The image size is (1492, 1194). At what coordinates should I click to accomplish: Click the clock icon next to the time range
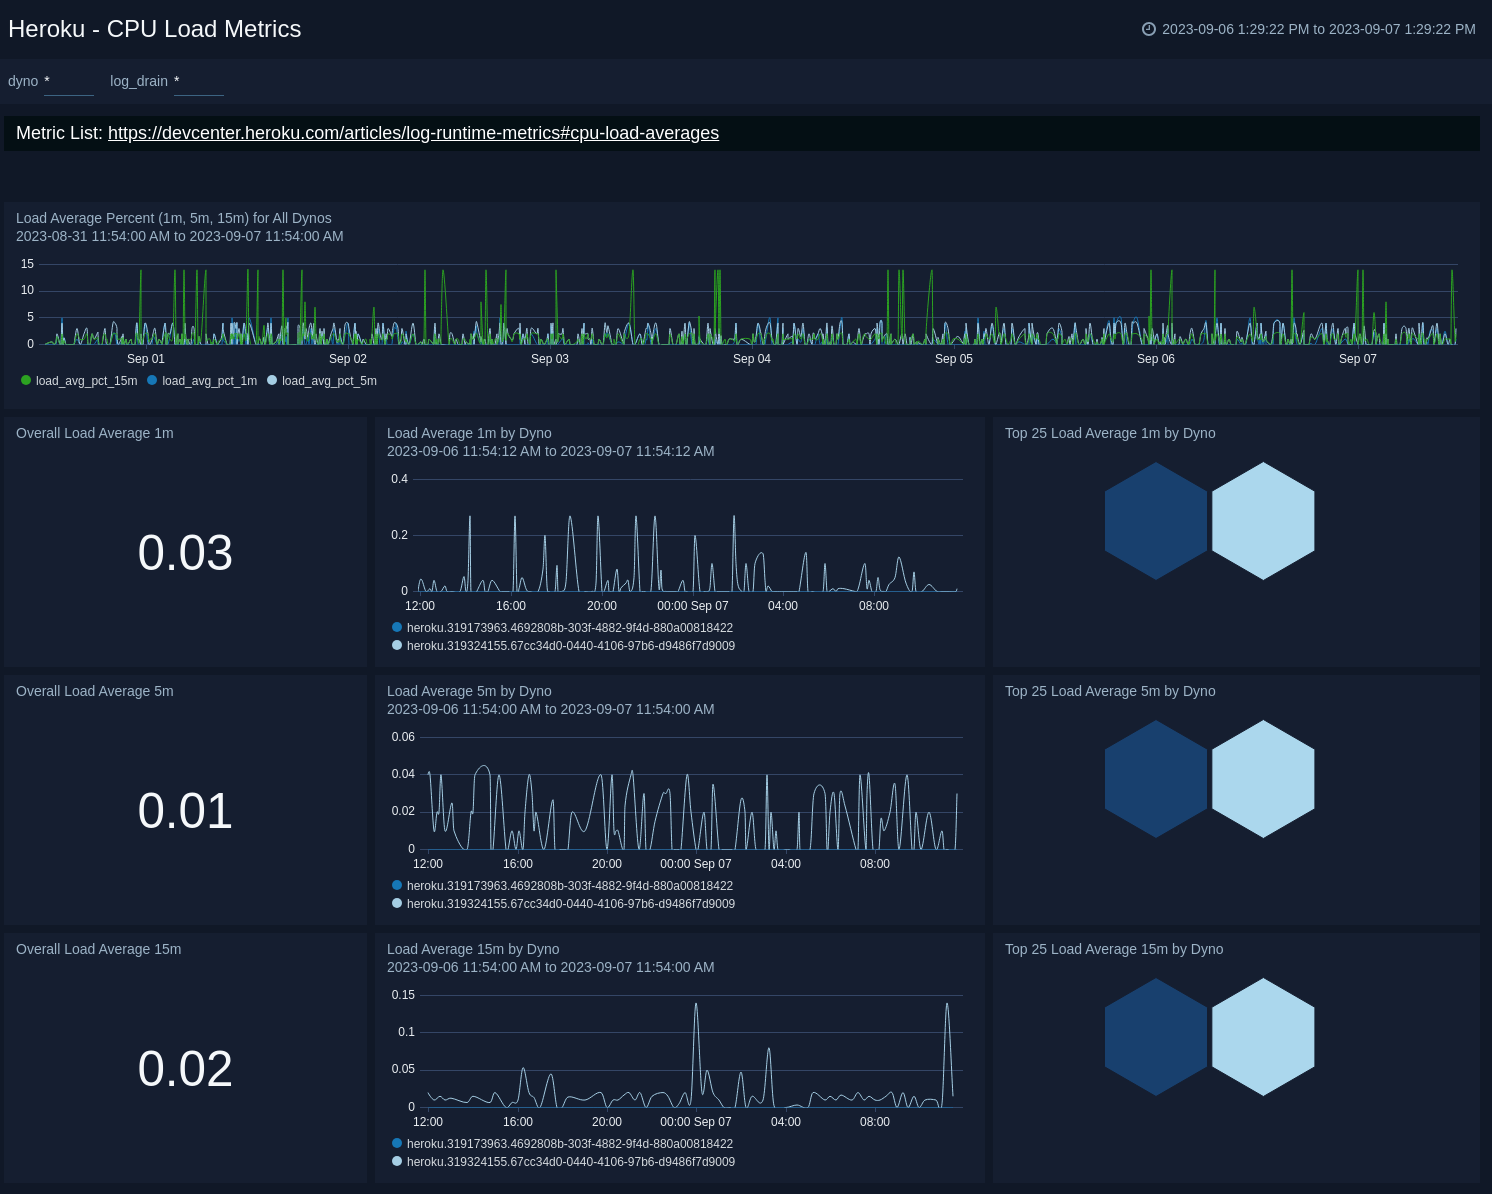point(1148,29)
